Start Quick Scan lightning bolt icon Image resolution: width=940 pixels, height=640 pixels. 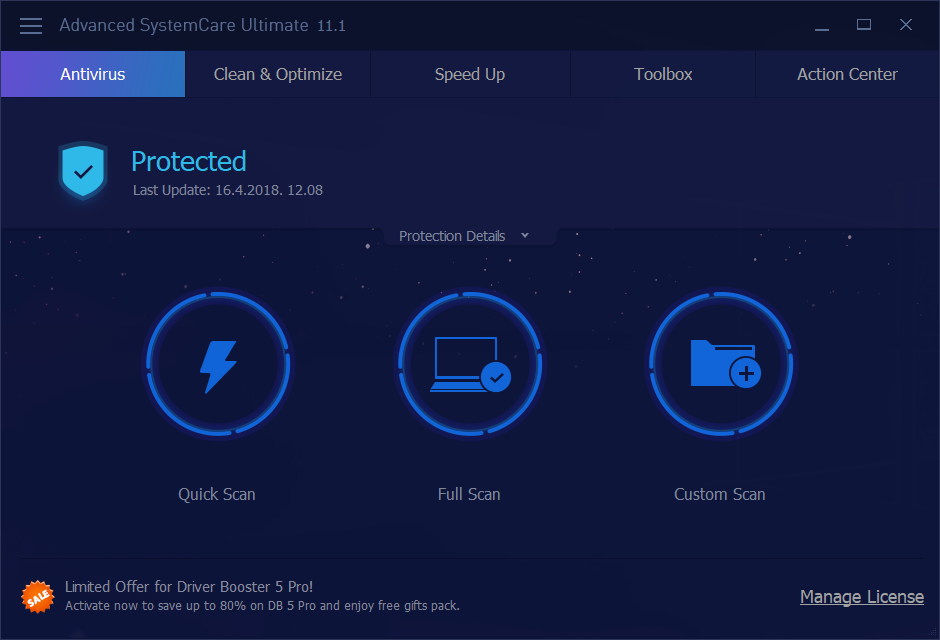(x=218, y=366)
